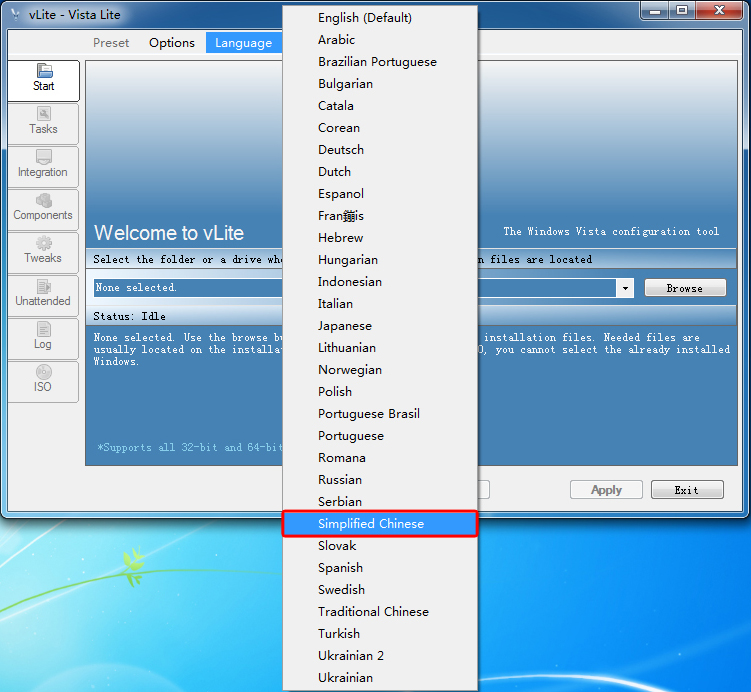Choose Italian language
The width and height of the screenshot is (751, 692).
click(x=380, y=304)
